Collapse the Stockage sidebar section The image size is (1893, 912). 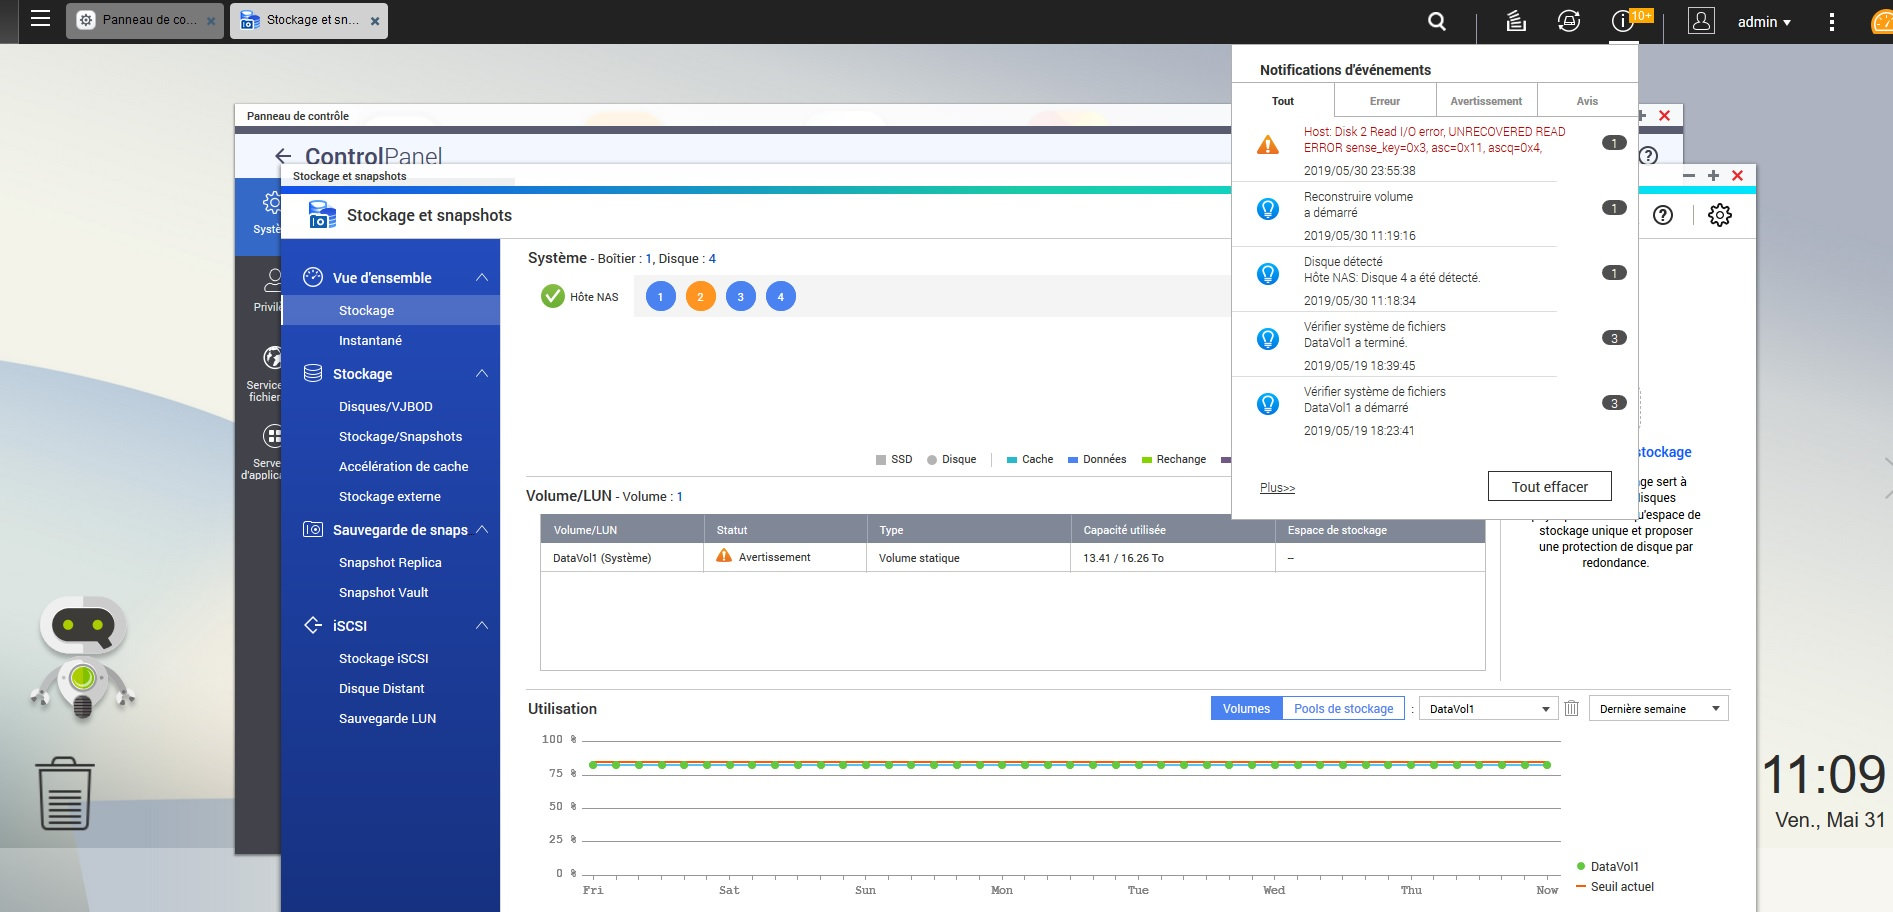coord(482,373)
